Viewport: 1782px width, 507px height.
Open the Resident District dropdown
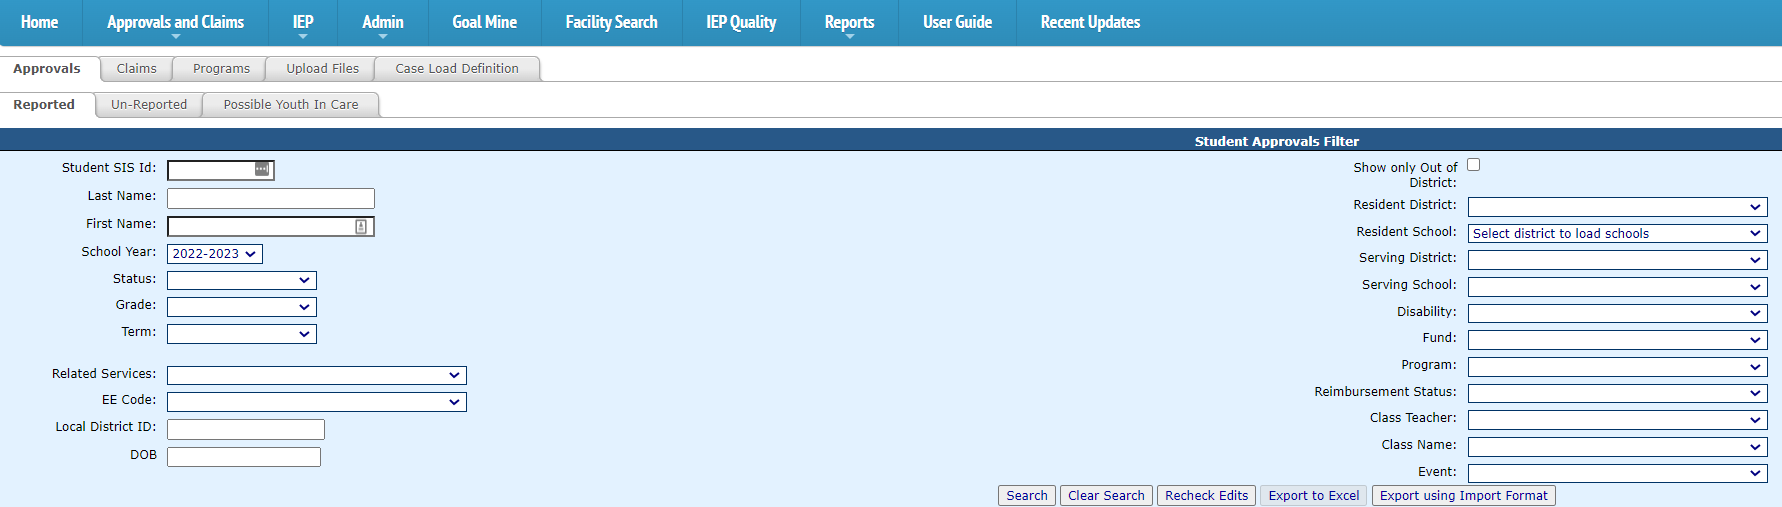coord(1616,207)
